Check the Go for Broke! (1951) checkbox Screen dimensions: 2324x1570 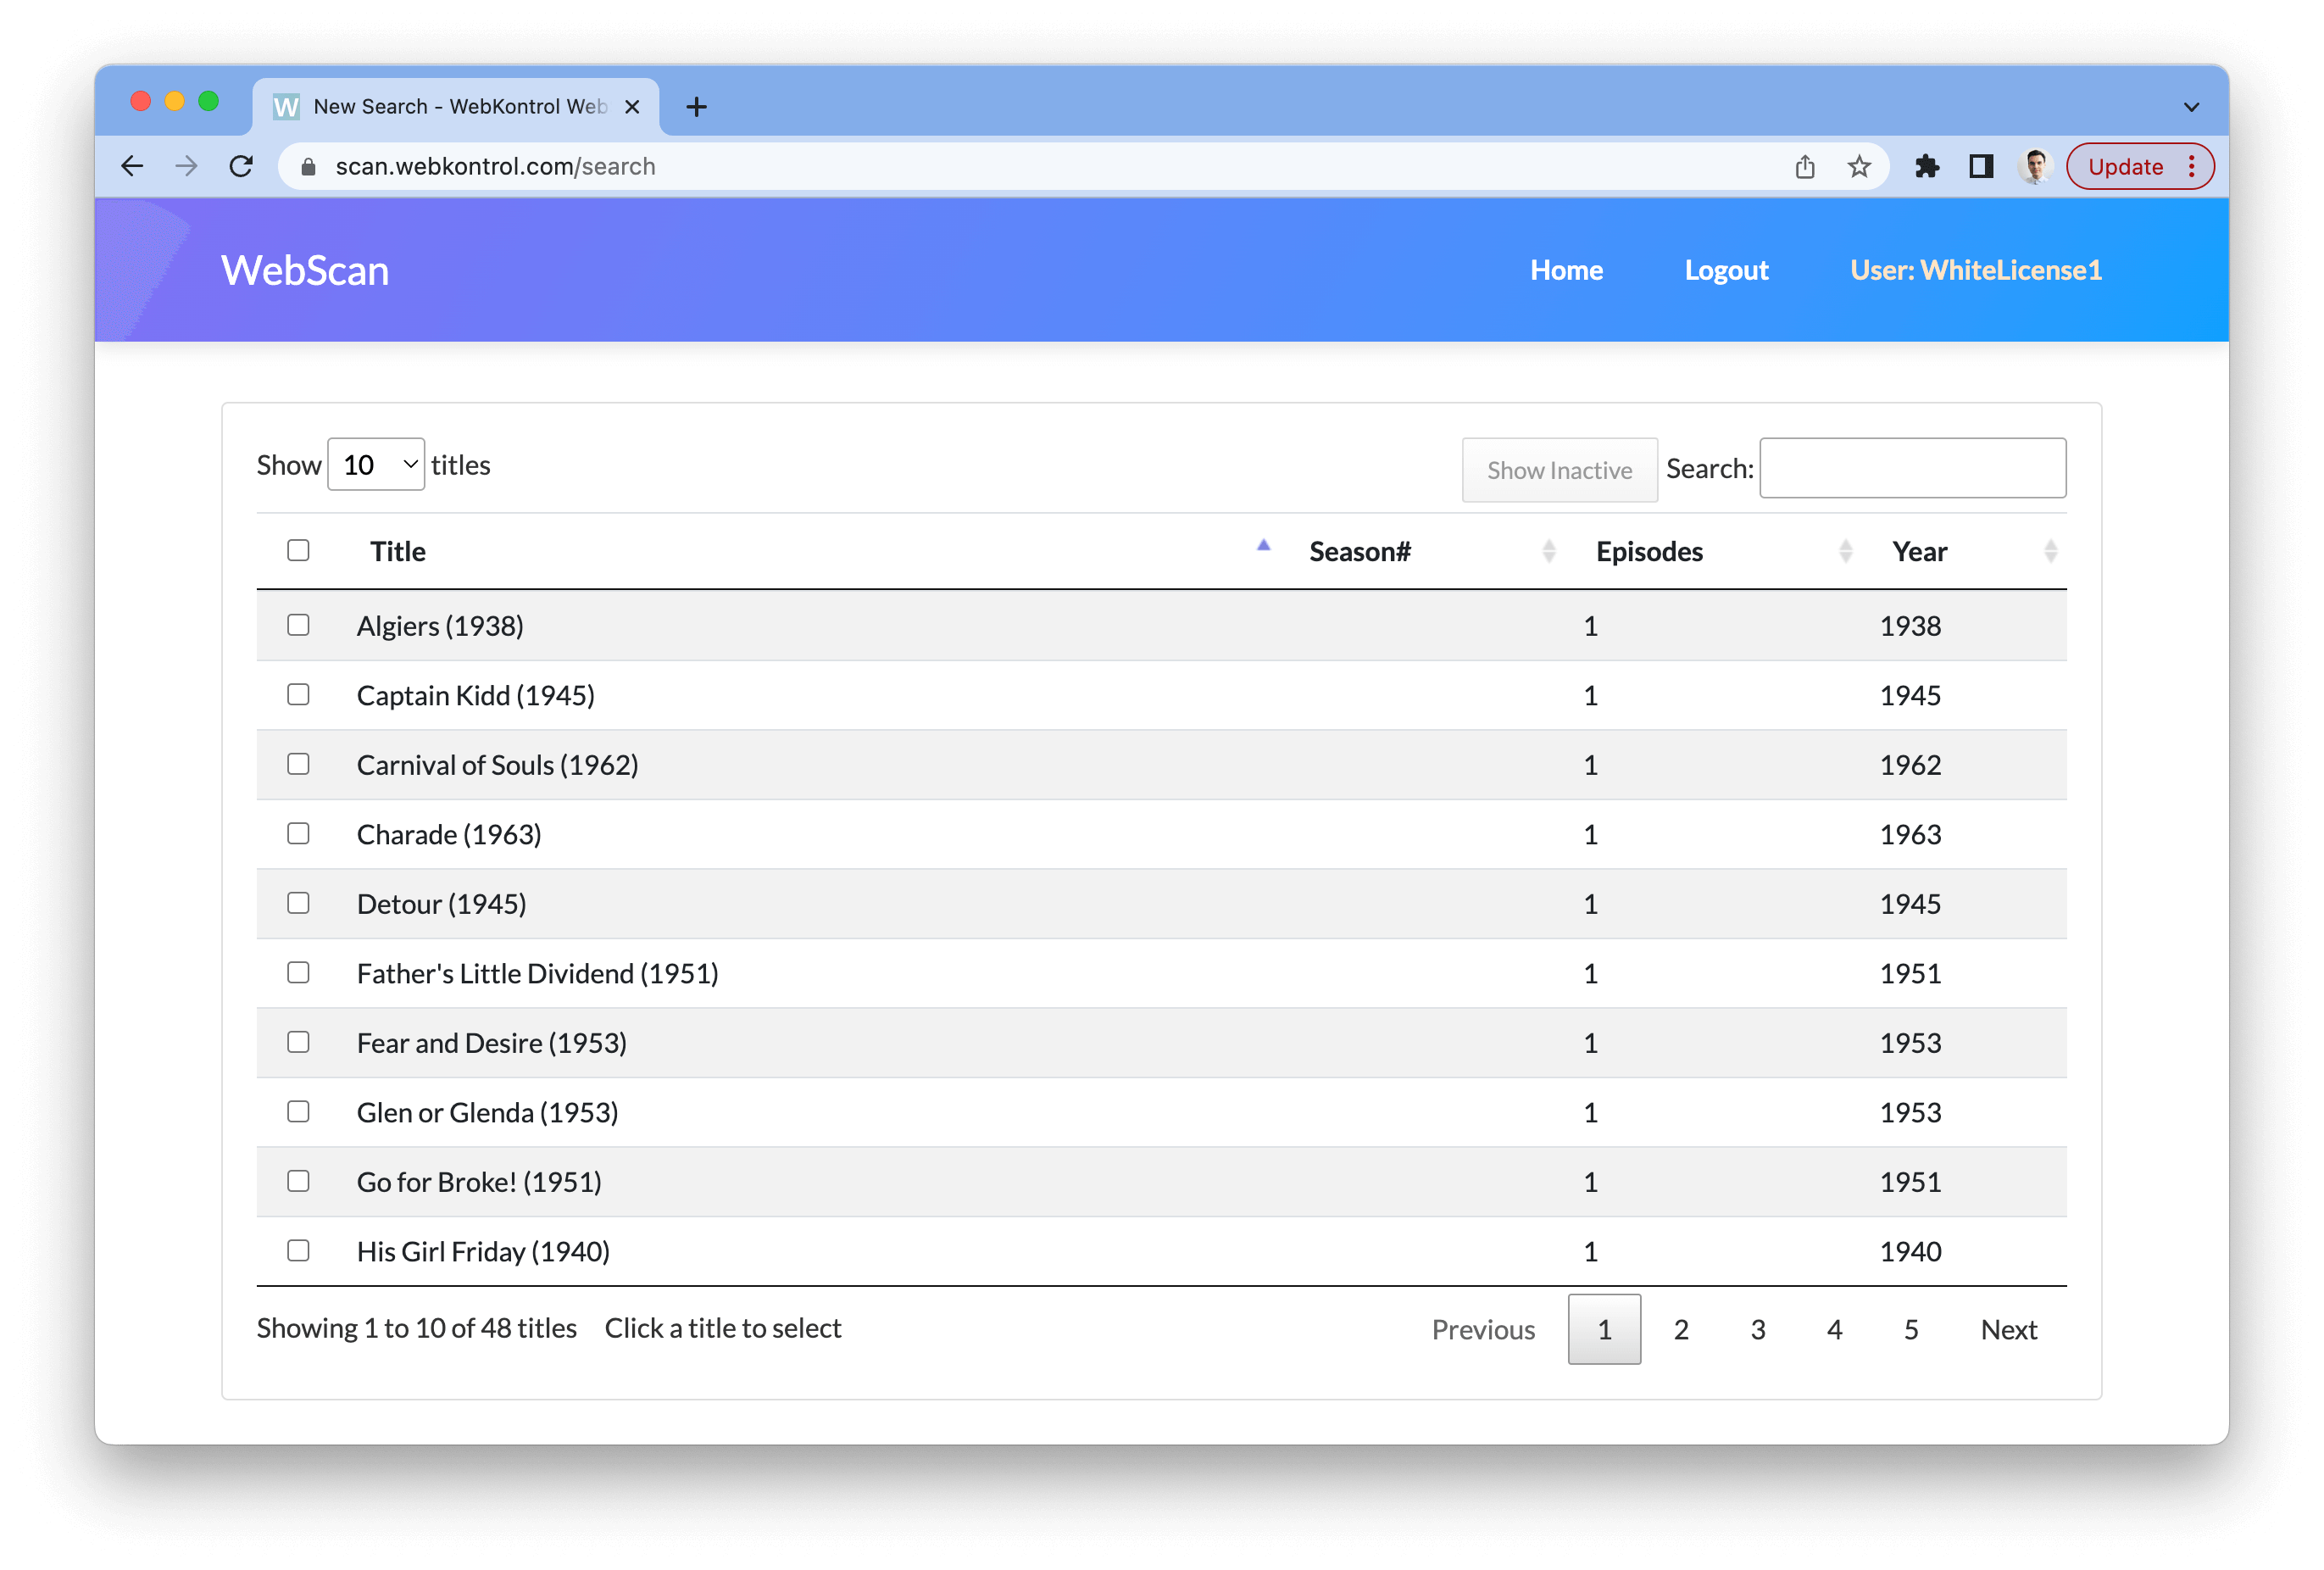[298, 1181]
